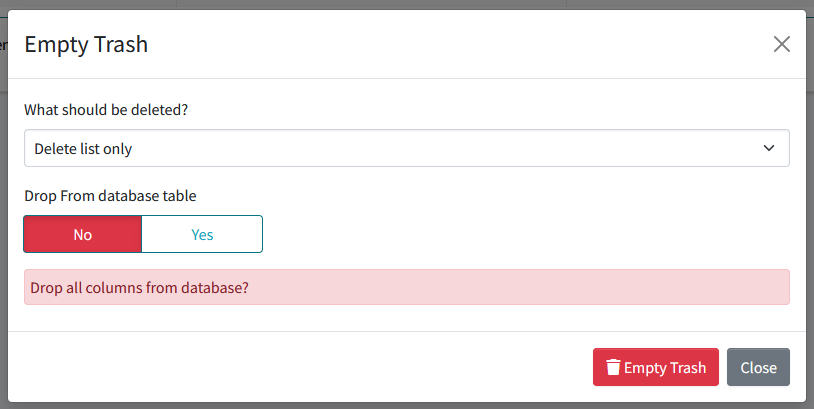The height and width of the screenshot is (409, 814).
Task: Select No for Drop From database table
Action: (x=83, y=234)
